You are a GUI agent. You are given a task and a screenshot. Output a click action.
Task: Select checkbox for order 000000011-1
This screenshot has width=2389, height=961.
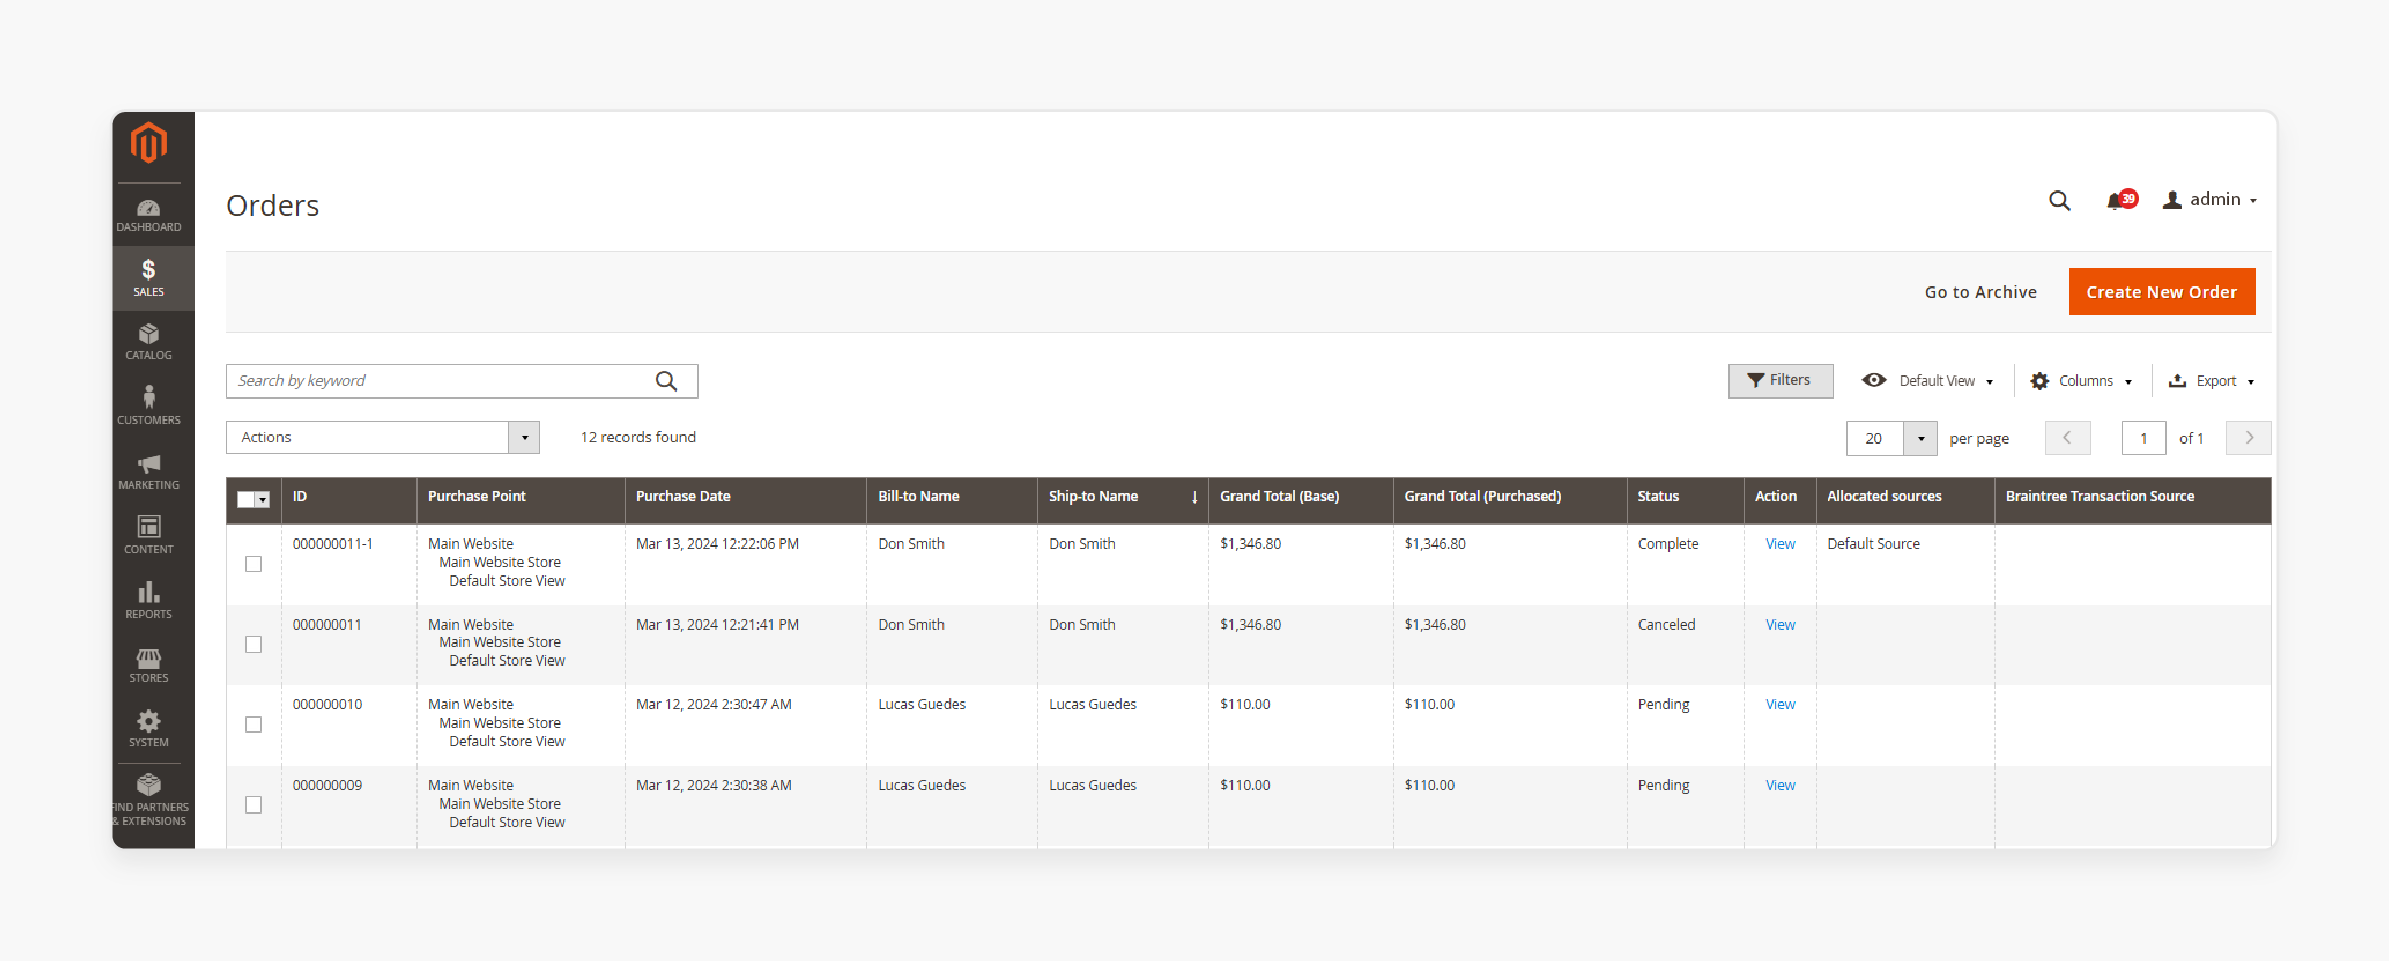(254, 564)
